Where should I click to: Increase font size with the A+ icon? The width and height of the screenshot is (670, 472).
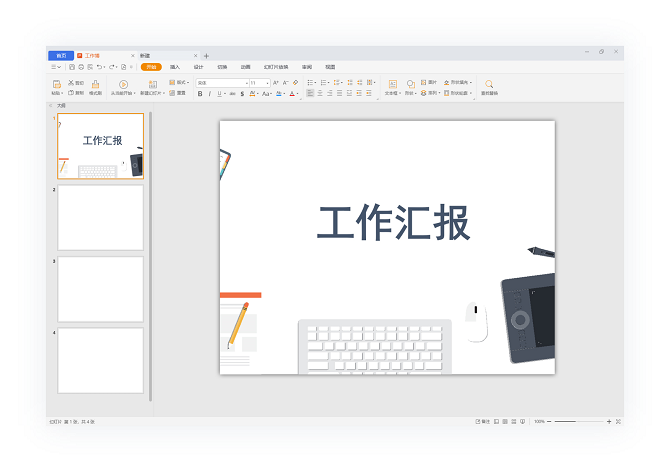(276, 82)
